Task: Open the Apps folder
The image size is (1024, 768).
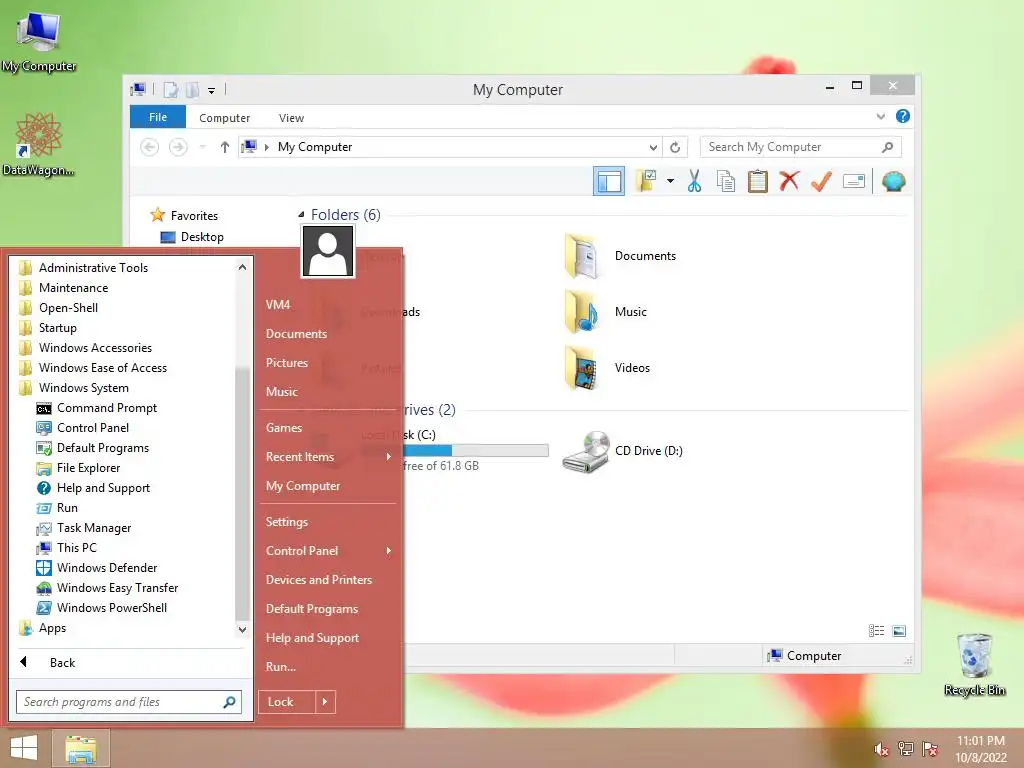Action: tap(52, 628)
